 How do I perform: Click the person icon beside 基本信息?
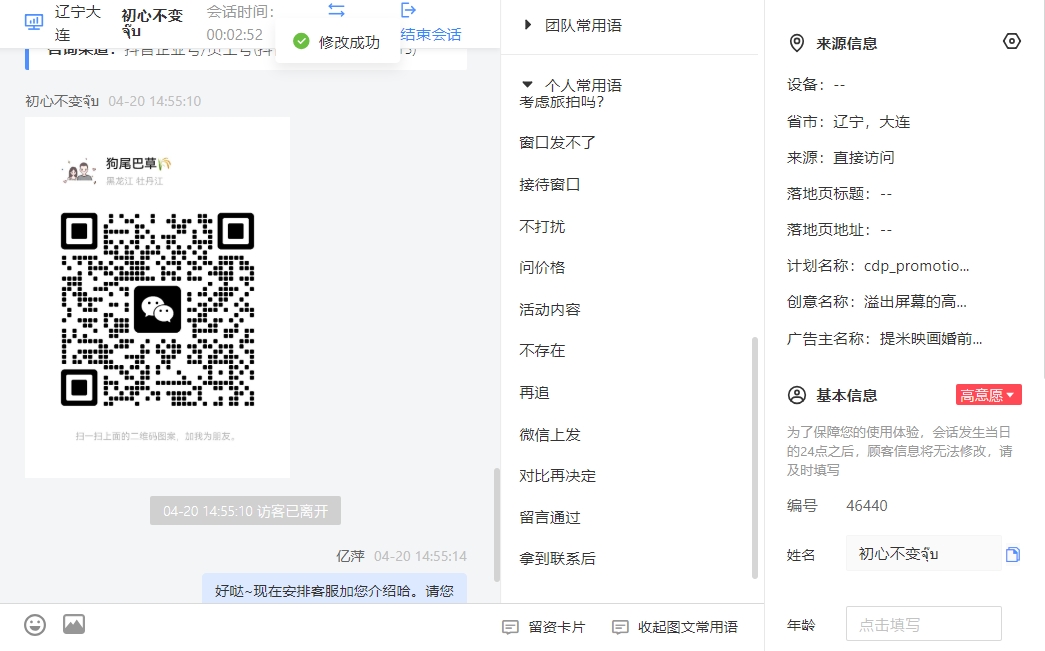(796, 395)
